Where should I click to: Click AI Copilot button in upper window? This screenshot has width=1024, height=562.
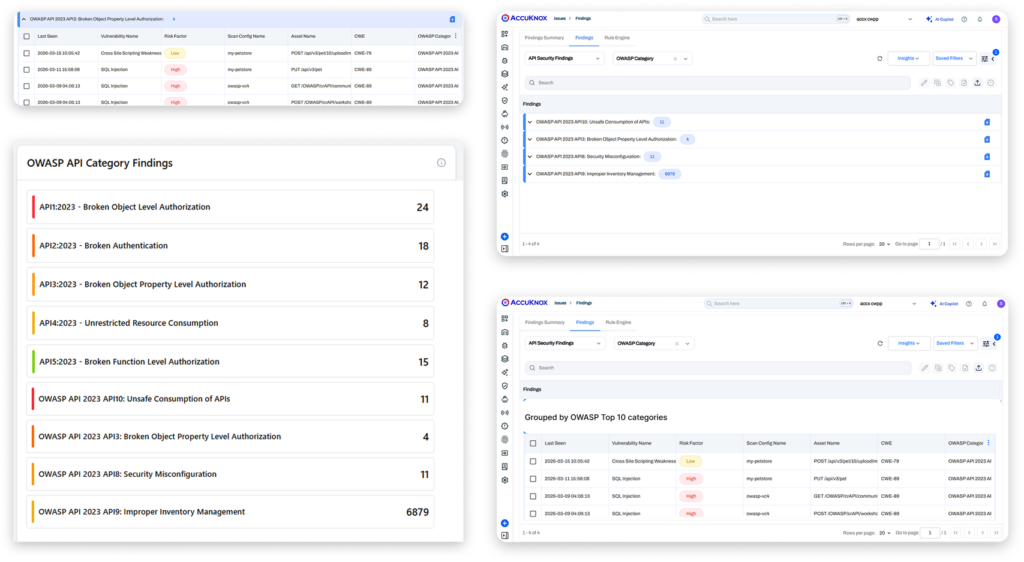point(940,20)
